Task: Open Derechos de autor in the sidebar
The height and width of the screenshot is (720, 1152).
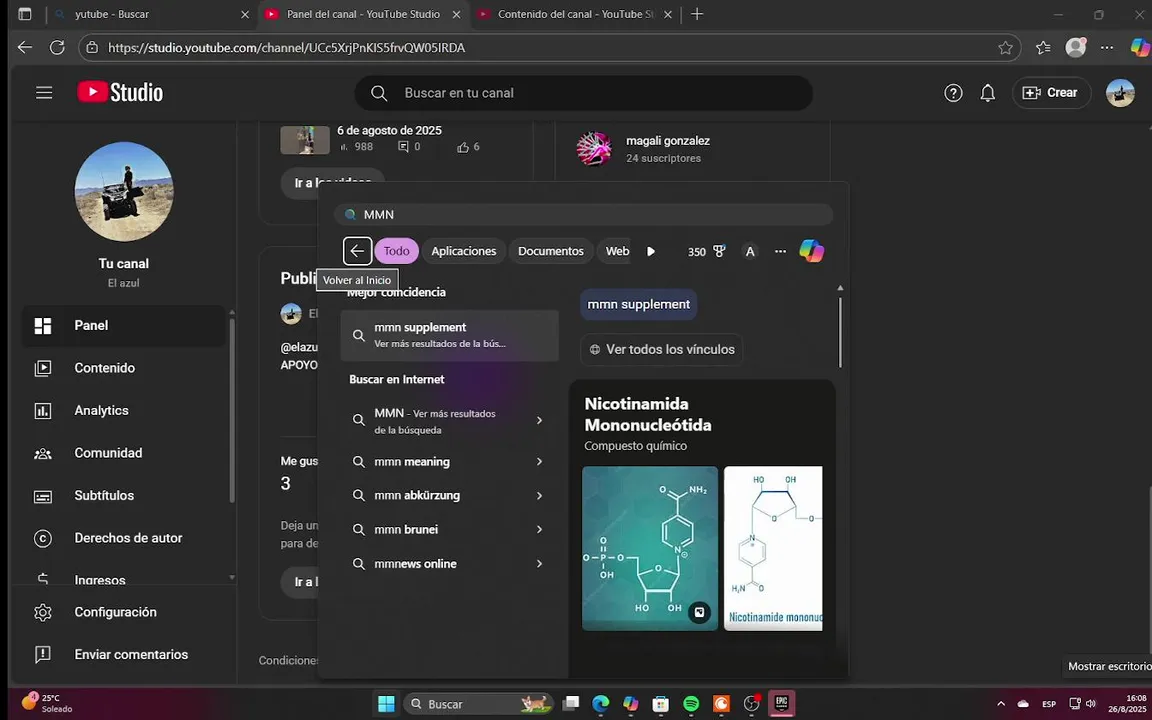Action: pos(123,539)
